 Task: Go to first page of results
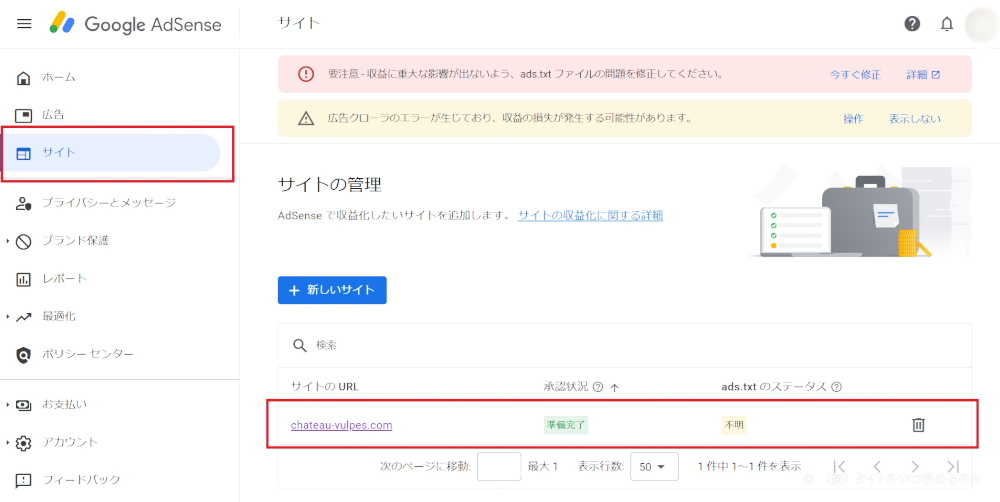(x=840, y=466)
